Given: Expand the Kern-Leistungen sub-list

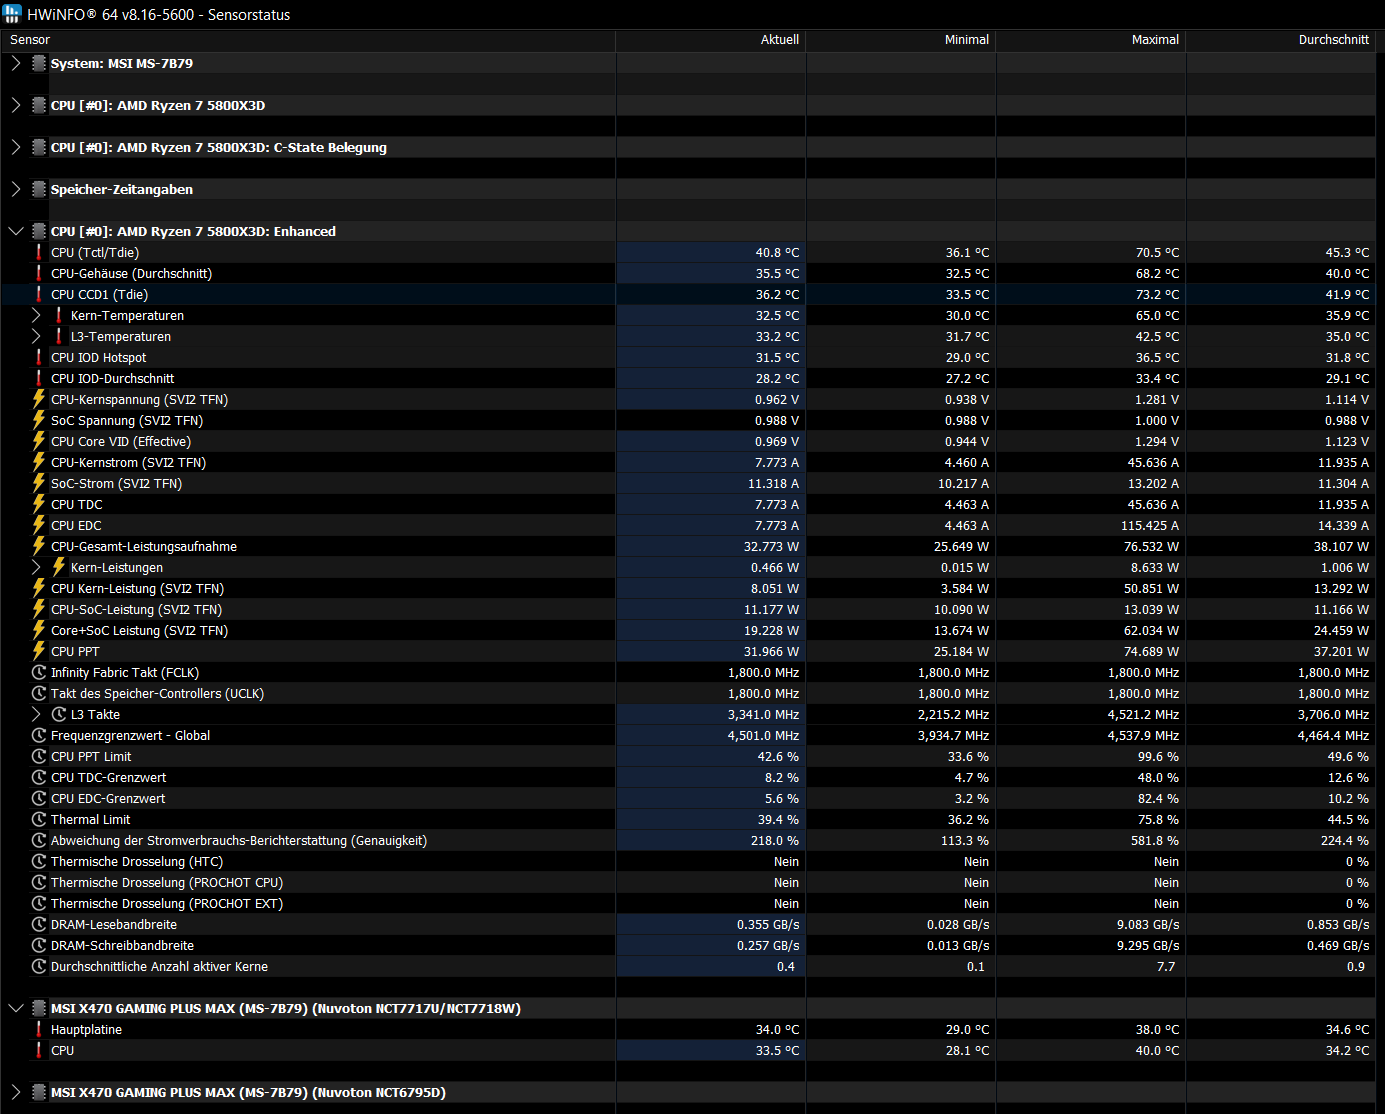Looking at the screenshot, I should point(36,567).
